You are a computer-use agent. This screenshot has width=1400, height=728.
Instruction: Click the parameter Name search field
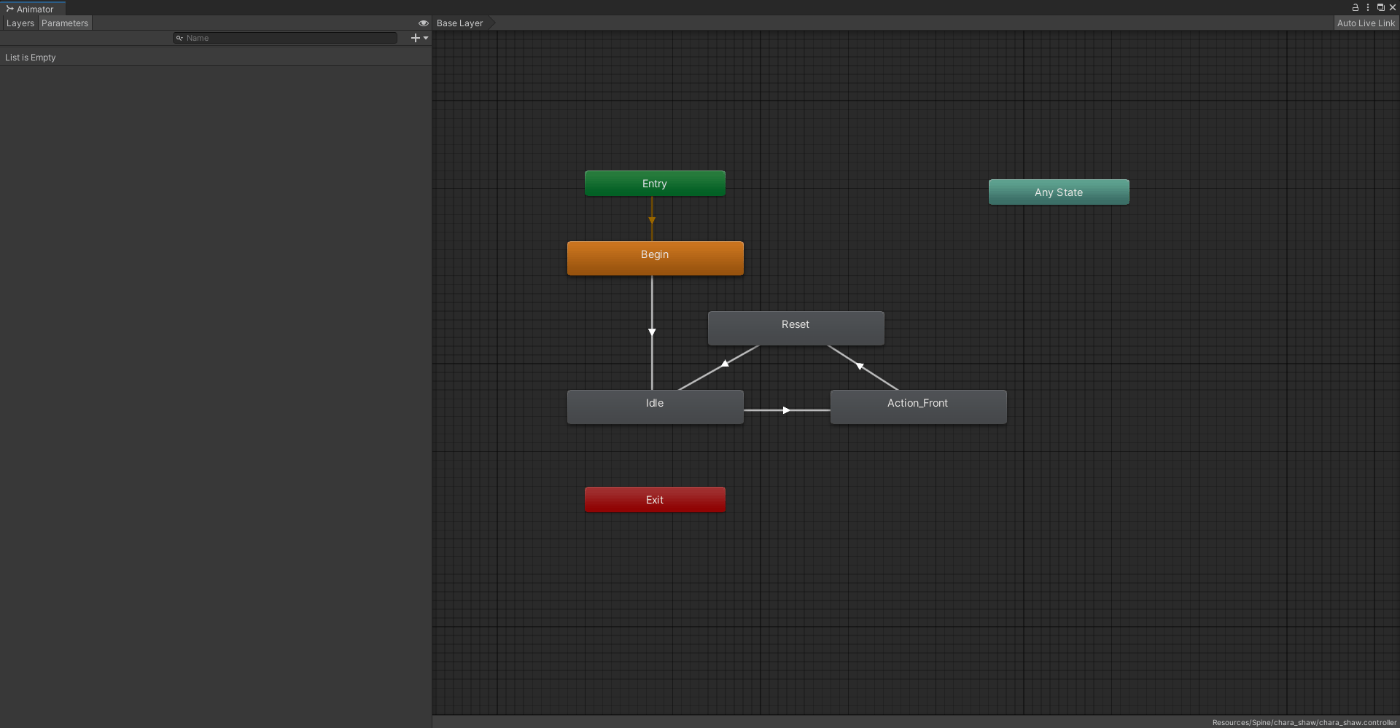coord(285,38)
